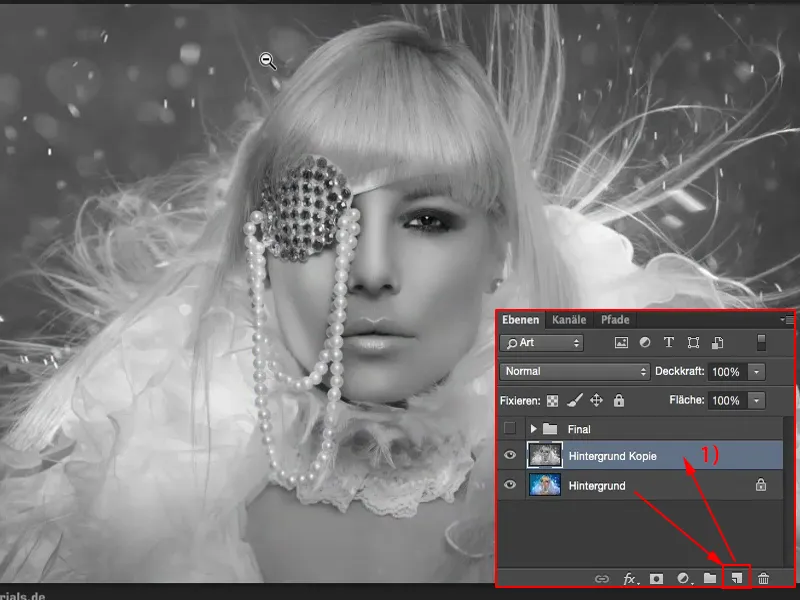Add a layer mask icon
This screenshot has width=800, height=600.
point(656,579)
